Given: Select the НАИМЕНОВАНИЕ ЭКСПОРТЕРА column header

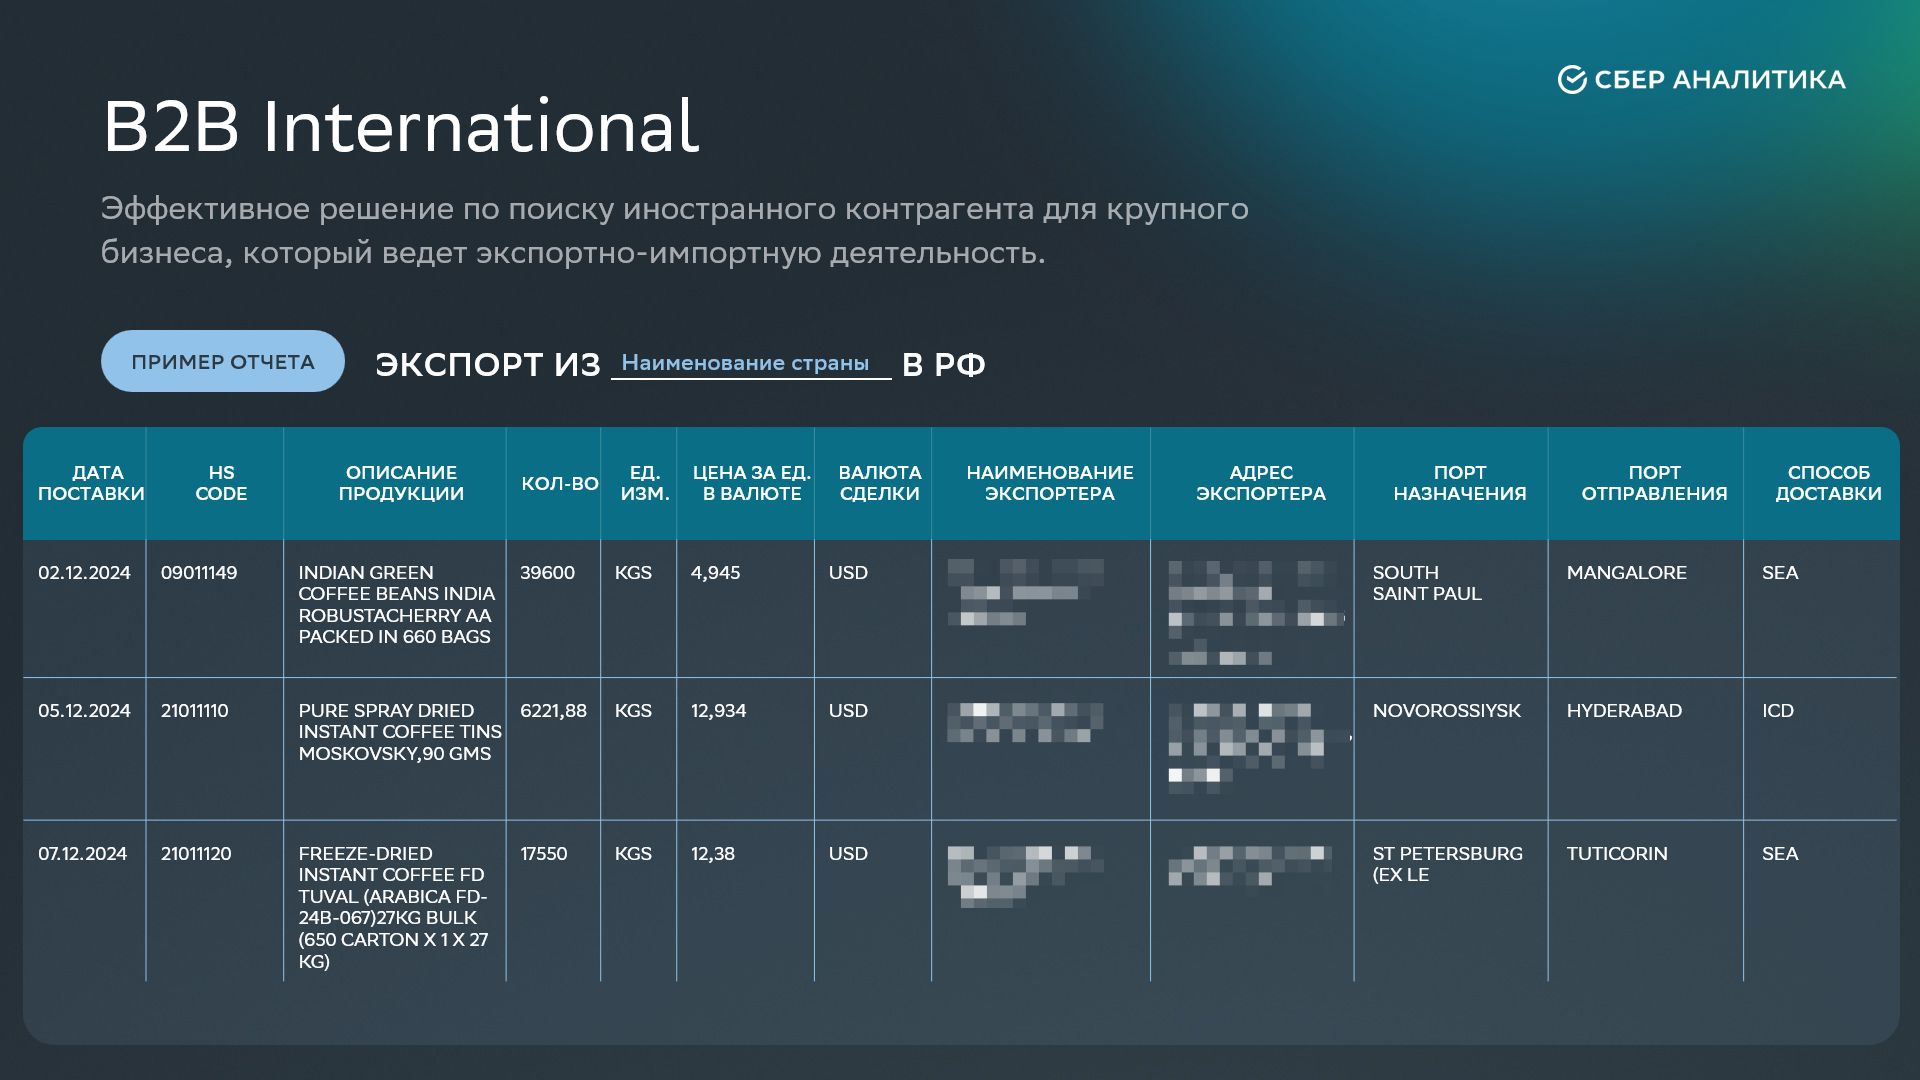Looking at the screenshot, I should 1049,483.
